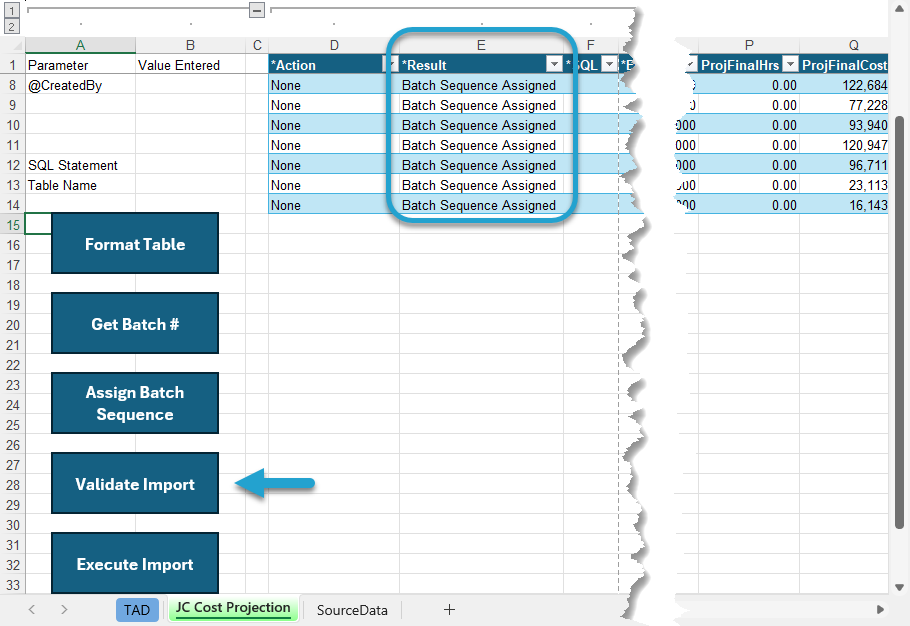Click vertical scrollbar down arrow
The height and width of the screenshot is (626, 910).
tap(900, 587)
